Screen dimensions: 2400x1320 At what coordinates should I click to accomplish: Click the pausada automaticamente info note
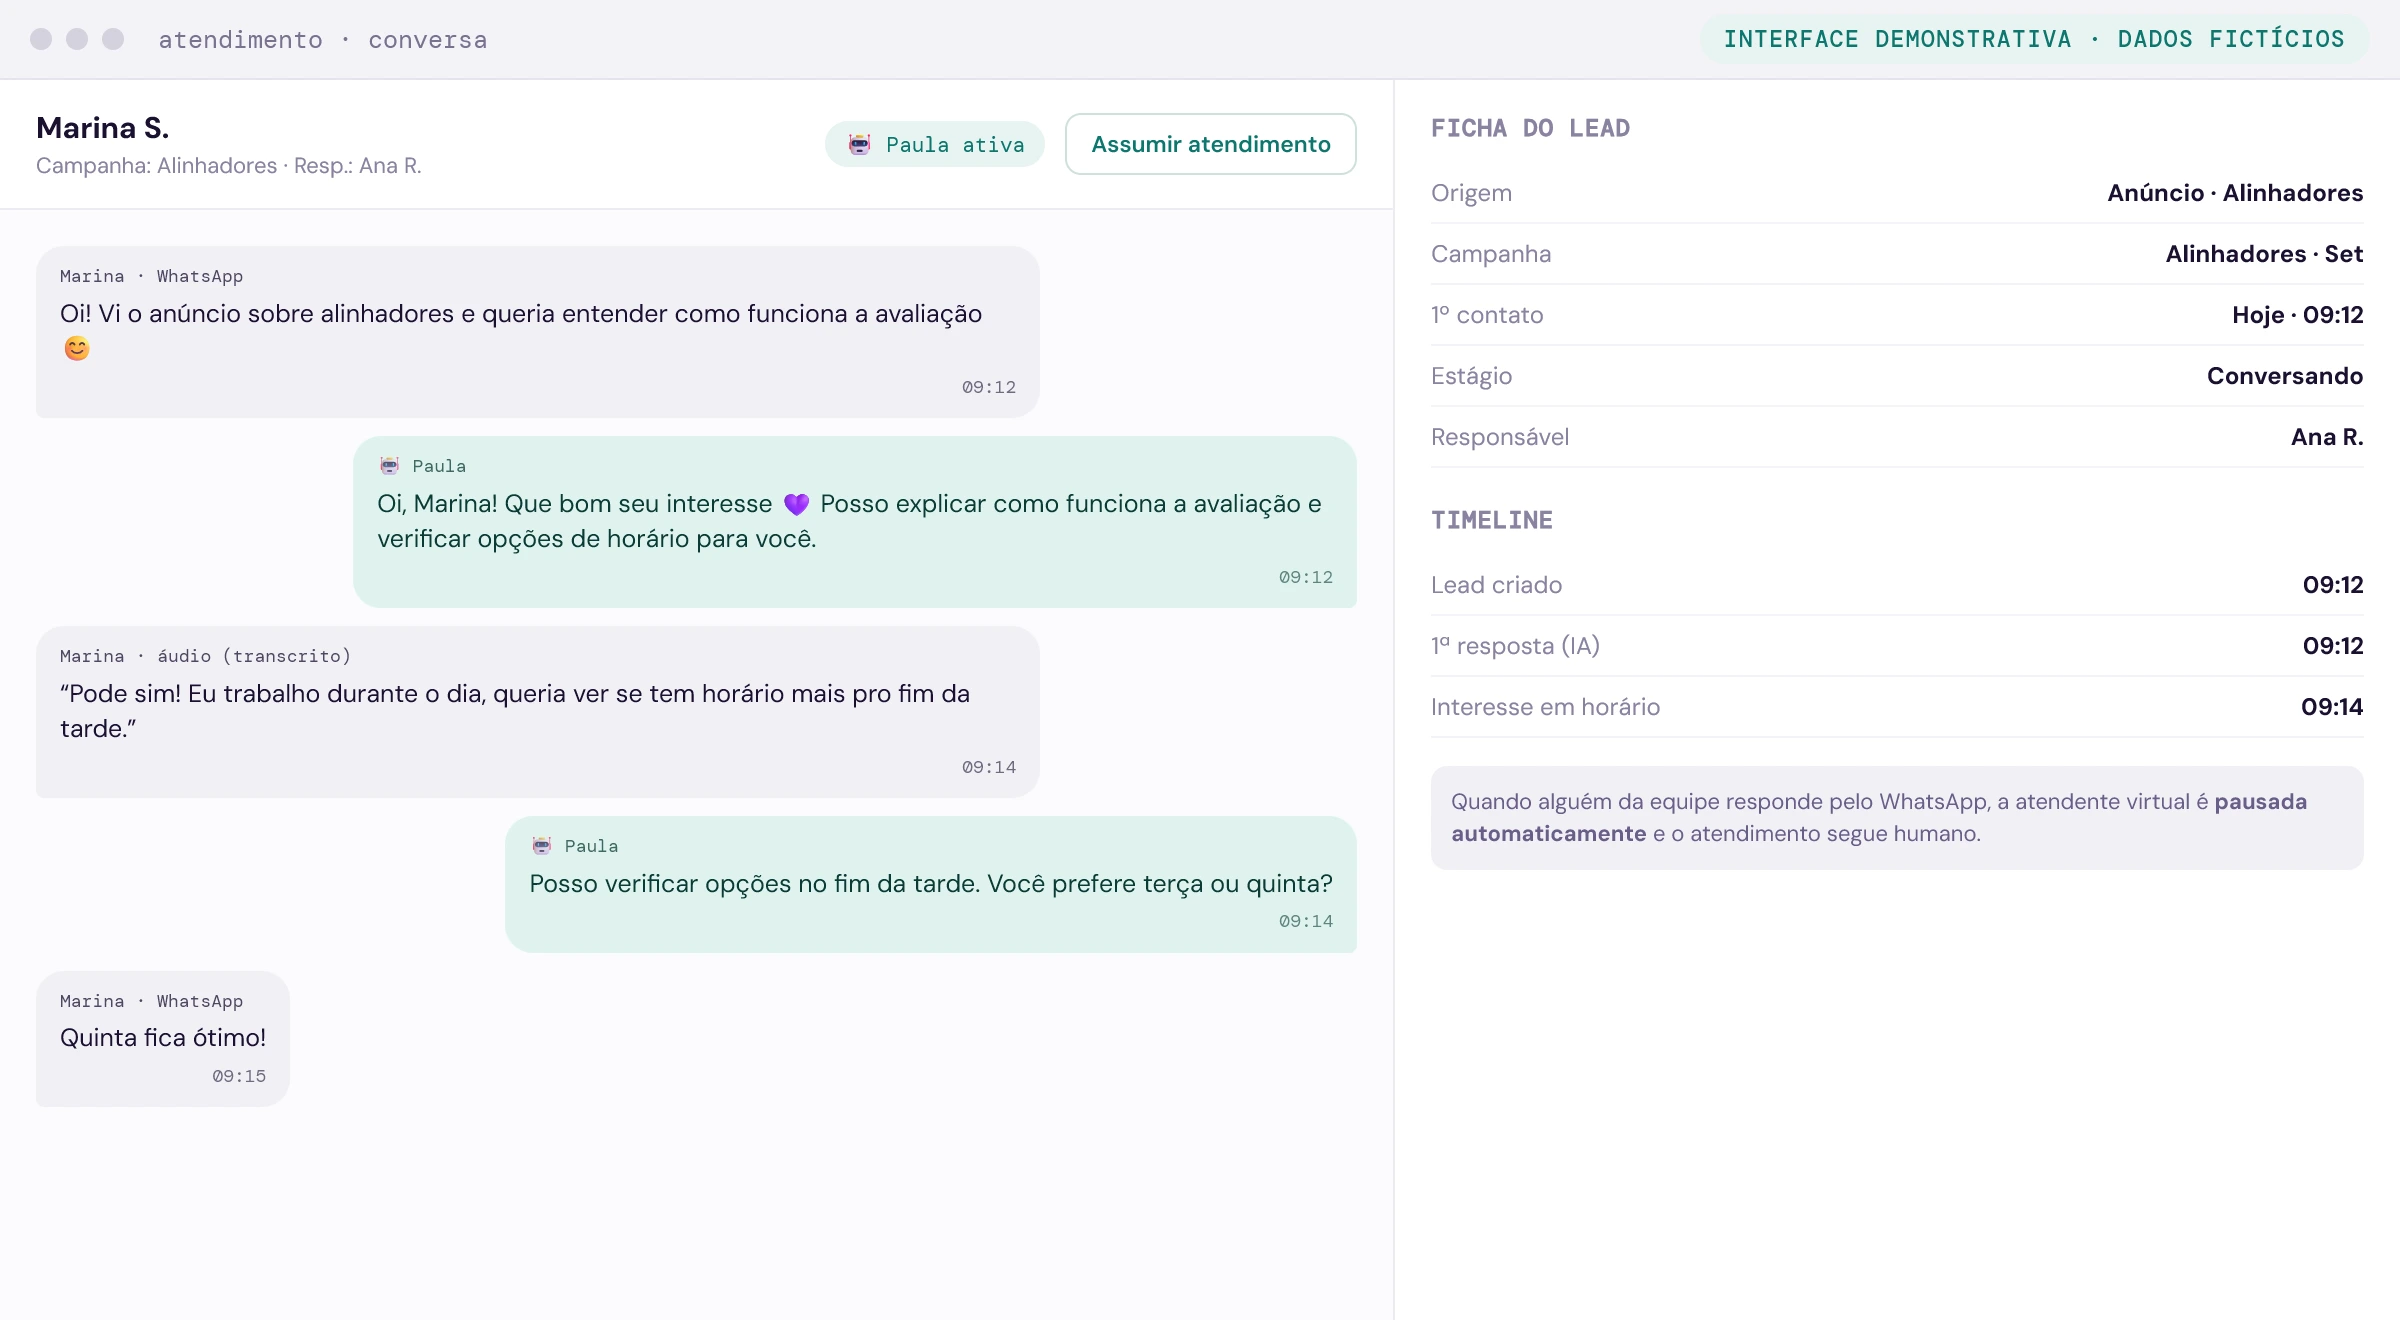(x=1897, y=818)
